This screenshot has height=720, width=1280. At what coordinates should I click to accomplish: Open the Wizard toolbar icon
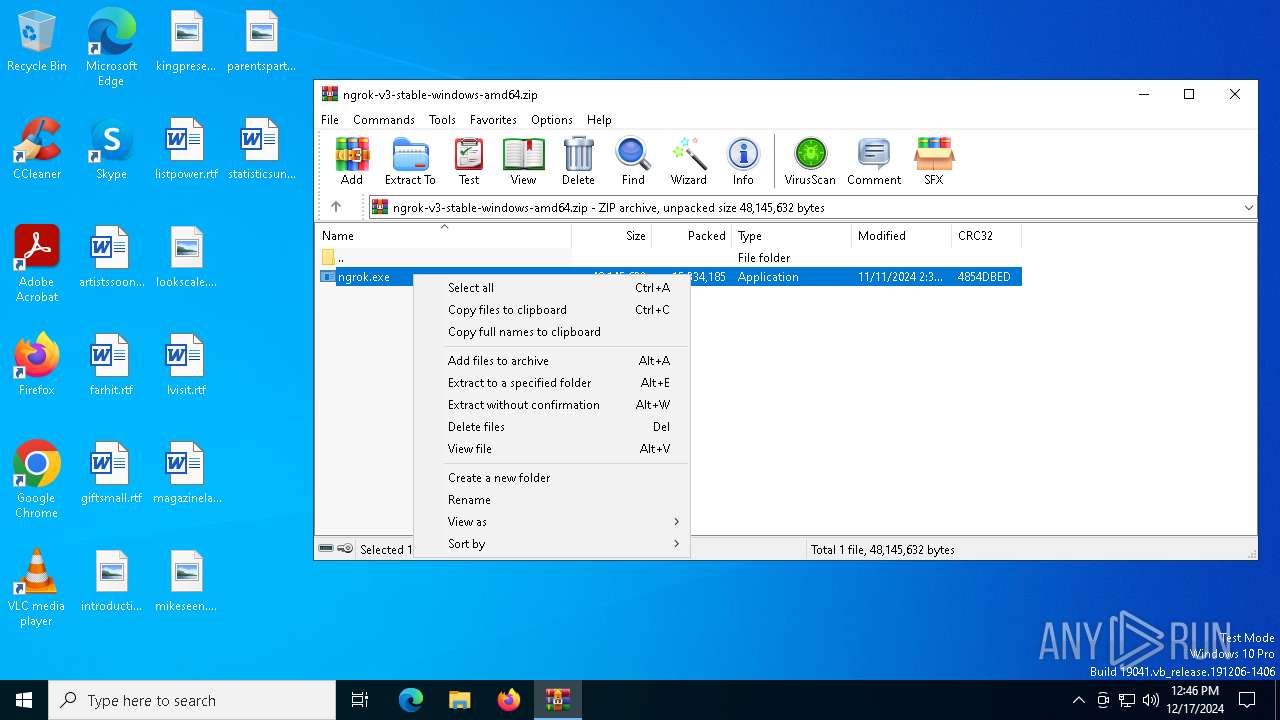(x=688, y=161)
